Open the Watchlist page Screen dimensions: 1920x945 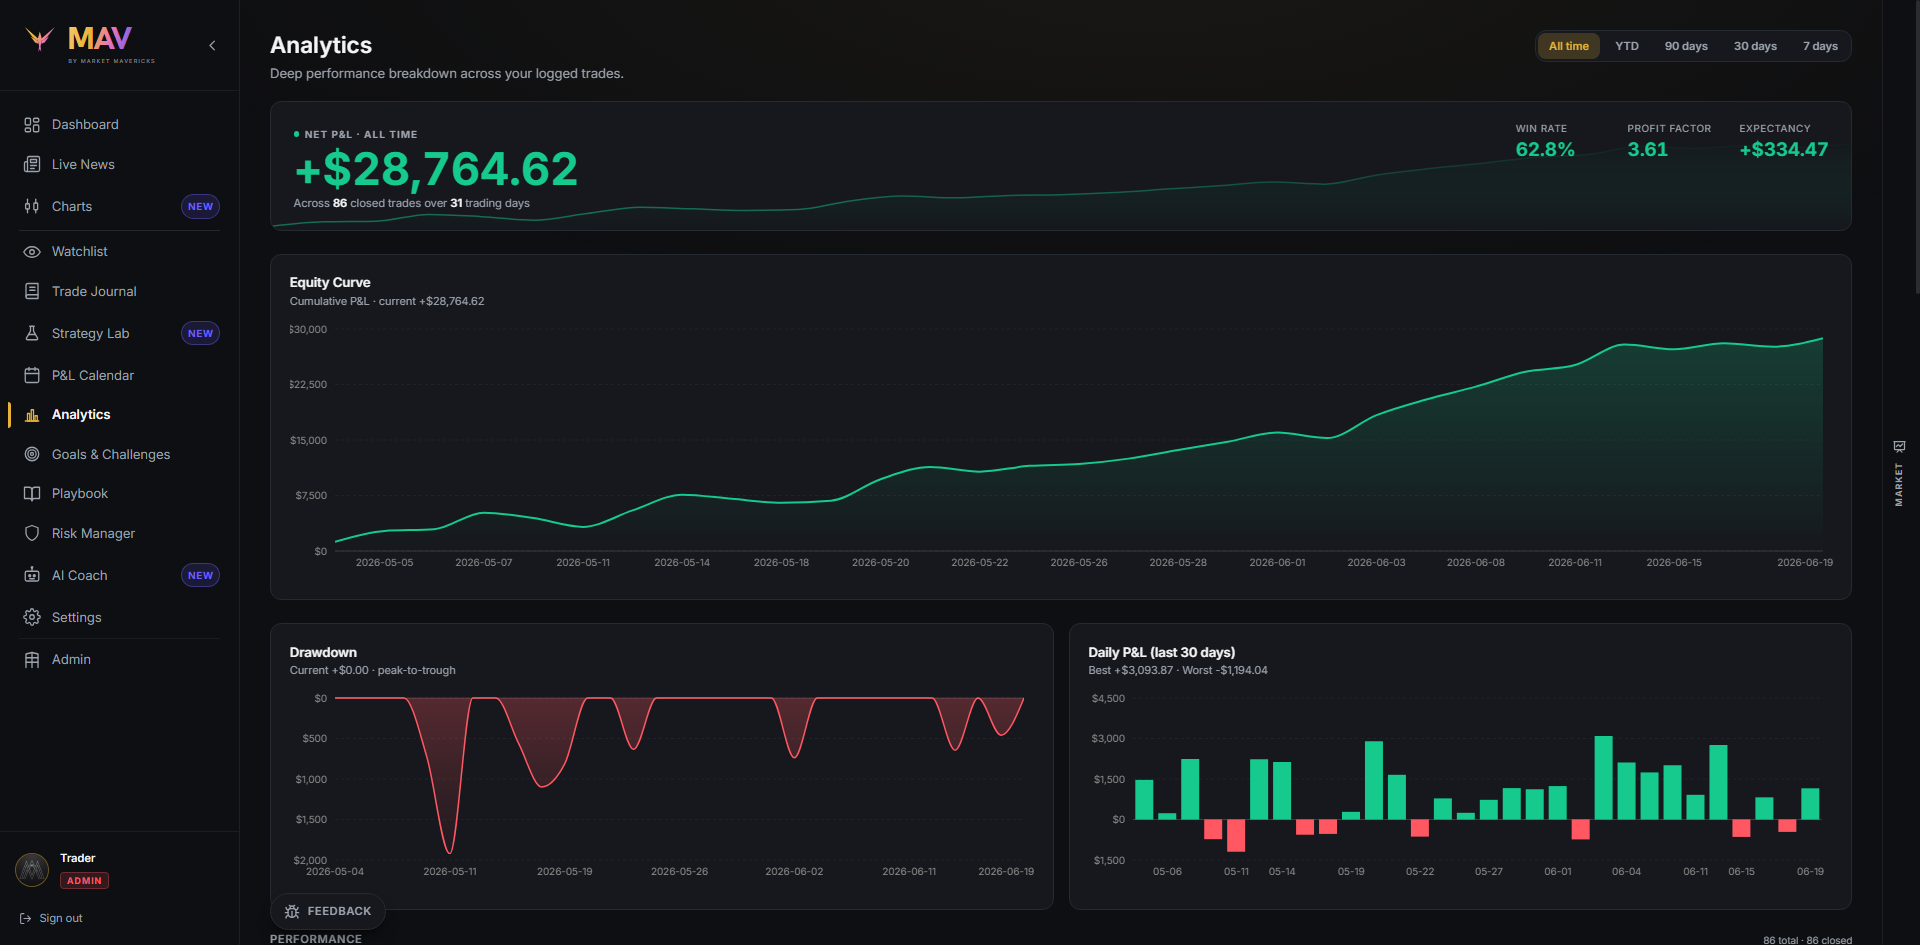click(119, 252)
